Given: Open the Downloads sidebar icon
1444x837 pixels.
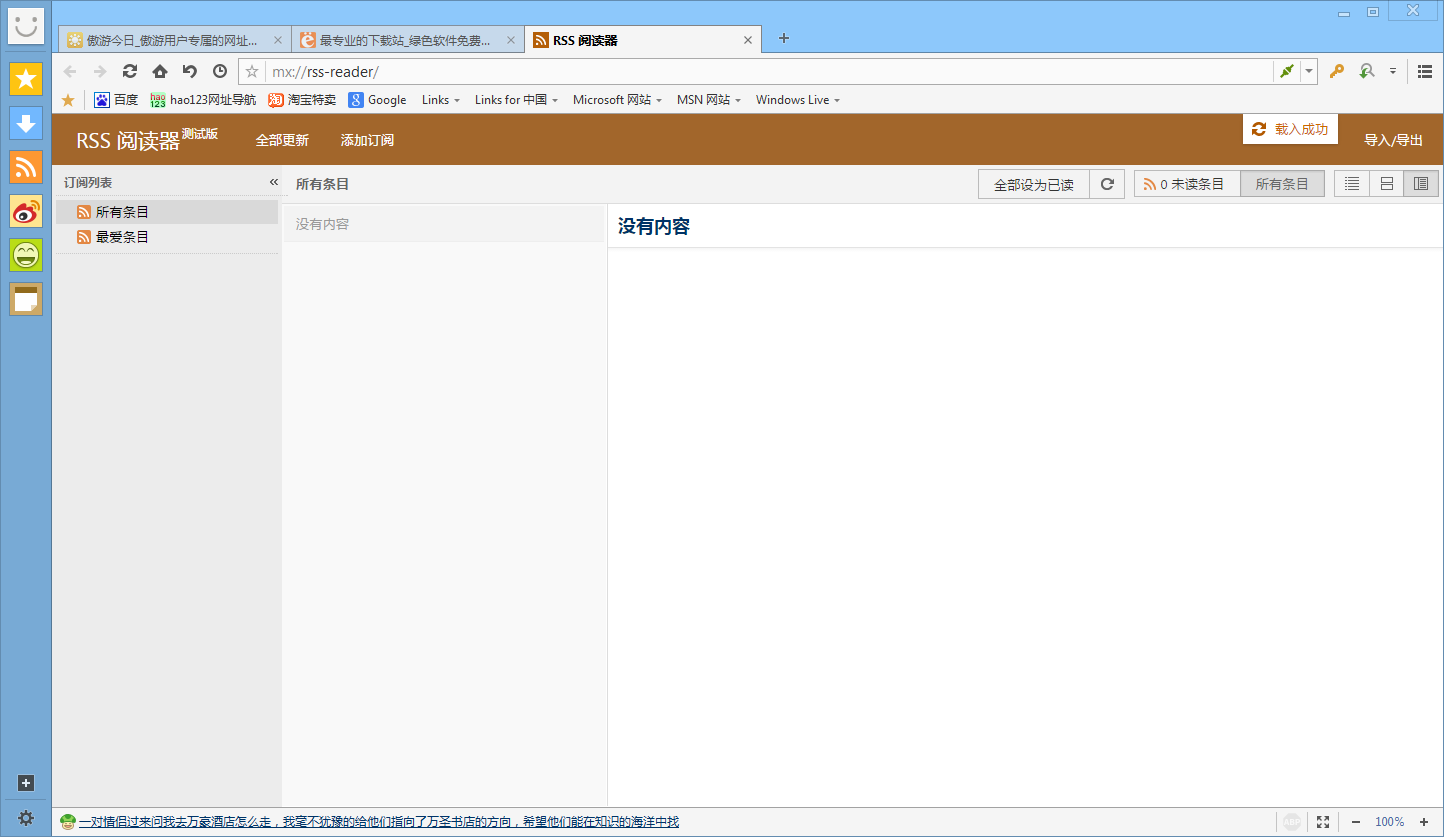Looking at the screenshot, I should (26, 123).
